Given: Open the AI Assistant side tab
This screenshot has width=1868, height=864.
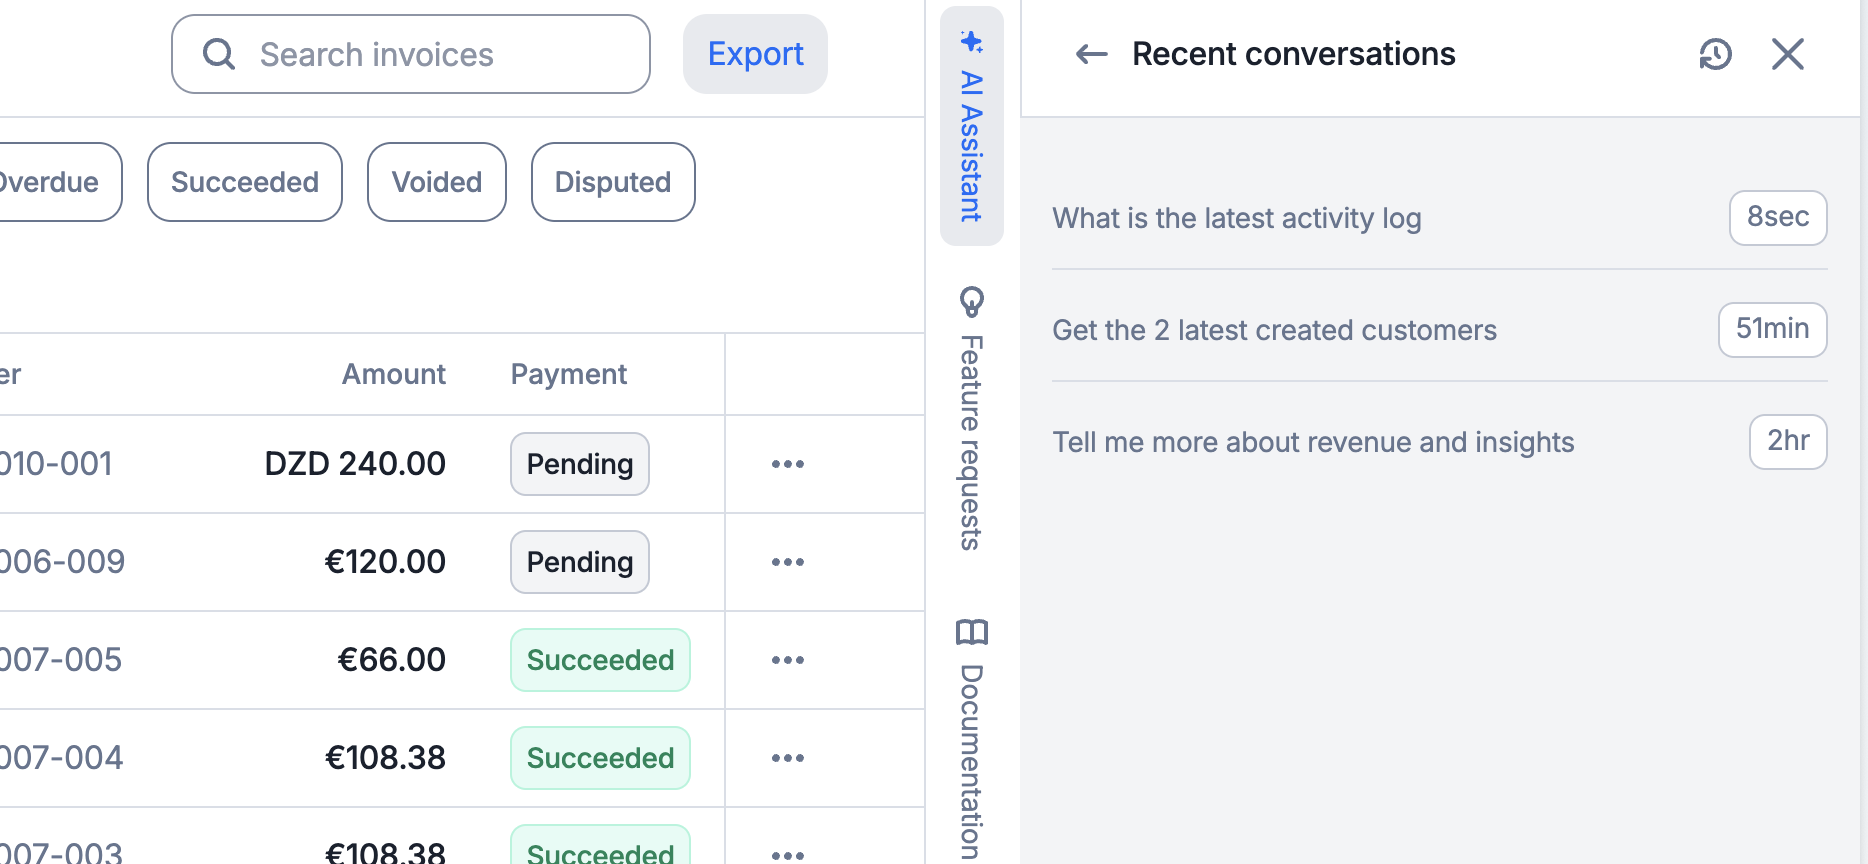Looking at the screenshot, I should click(971, 126).
